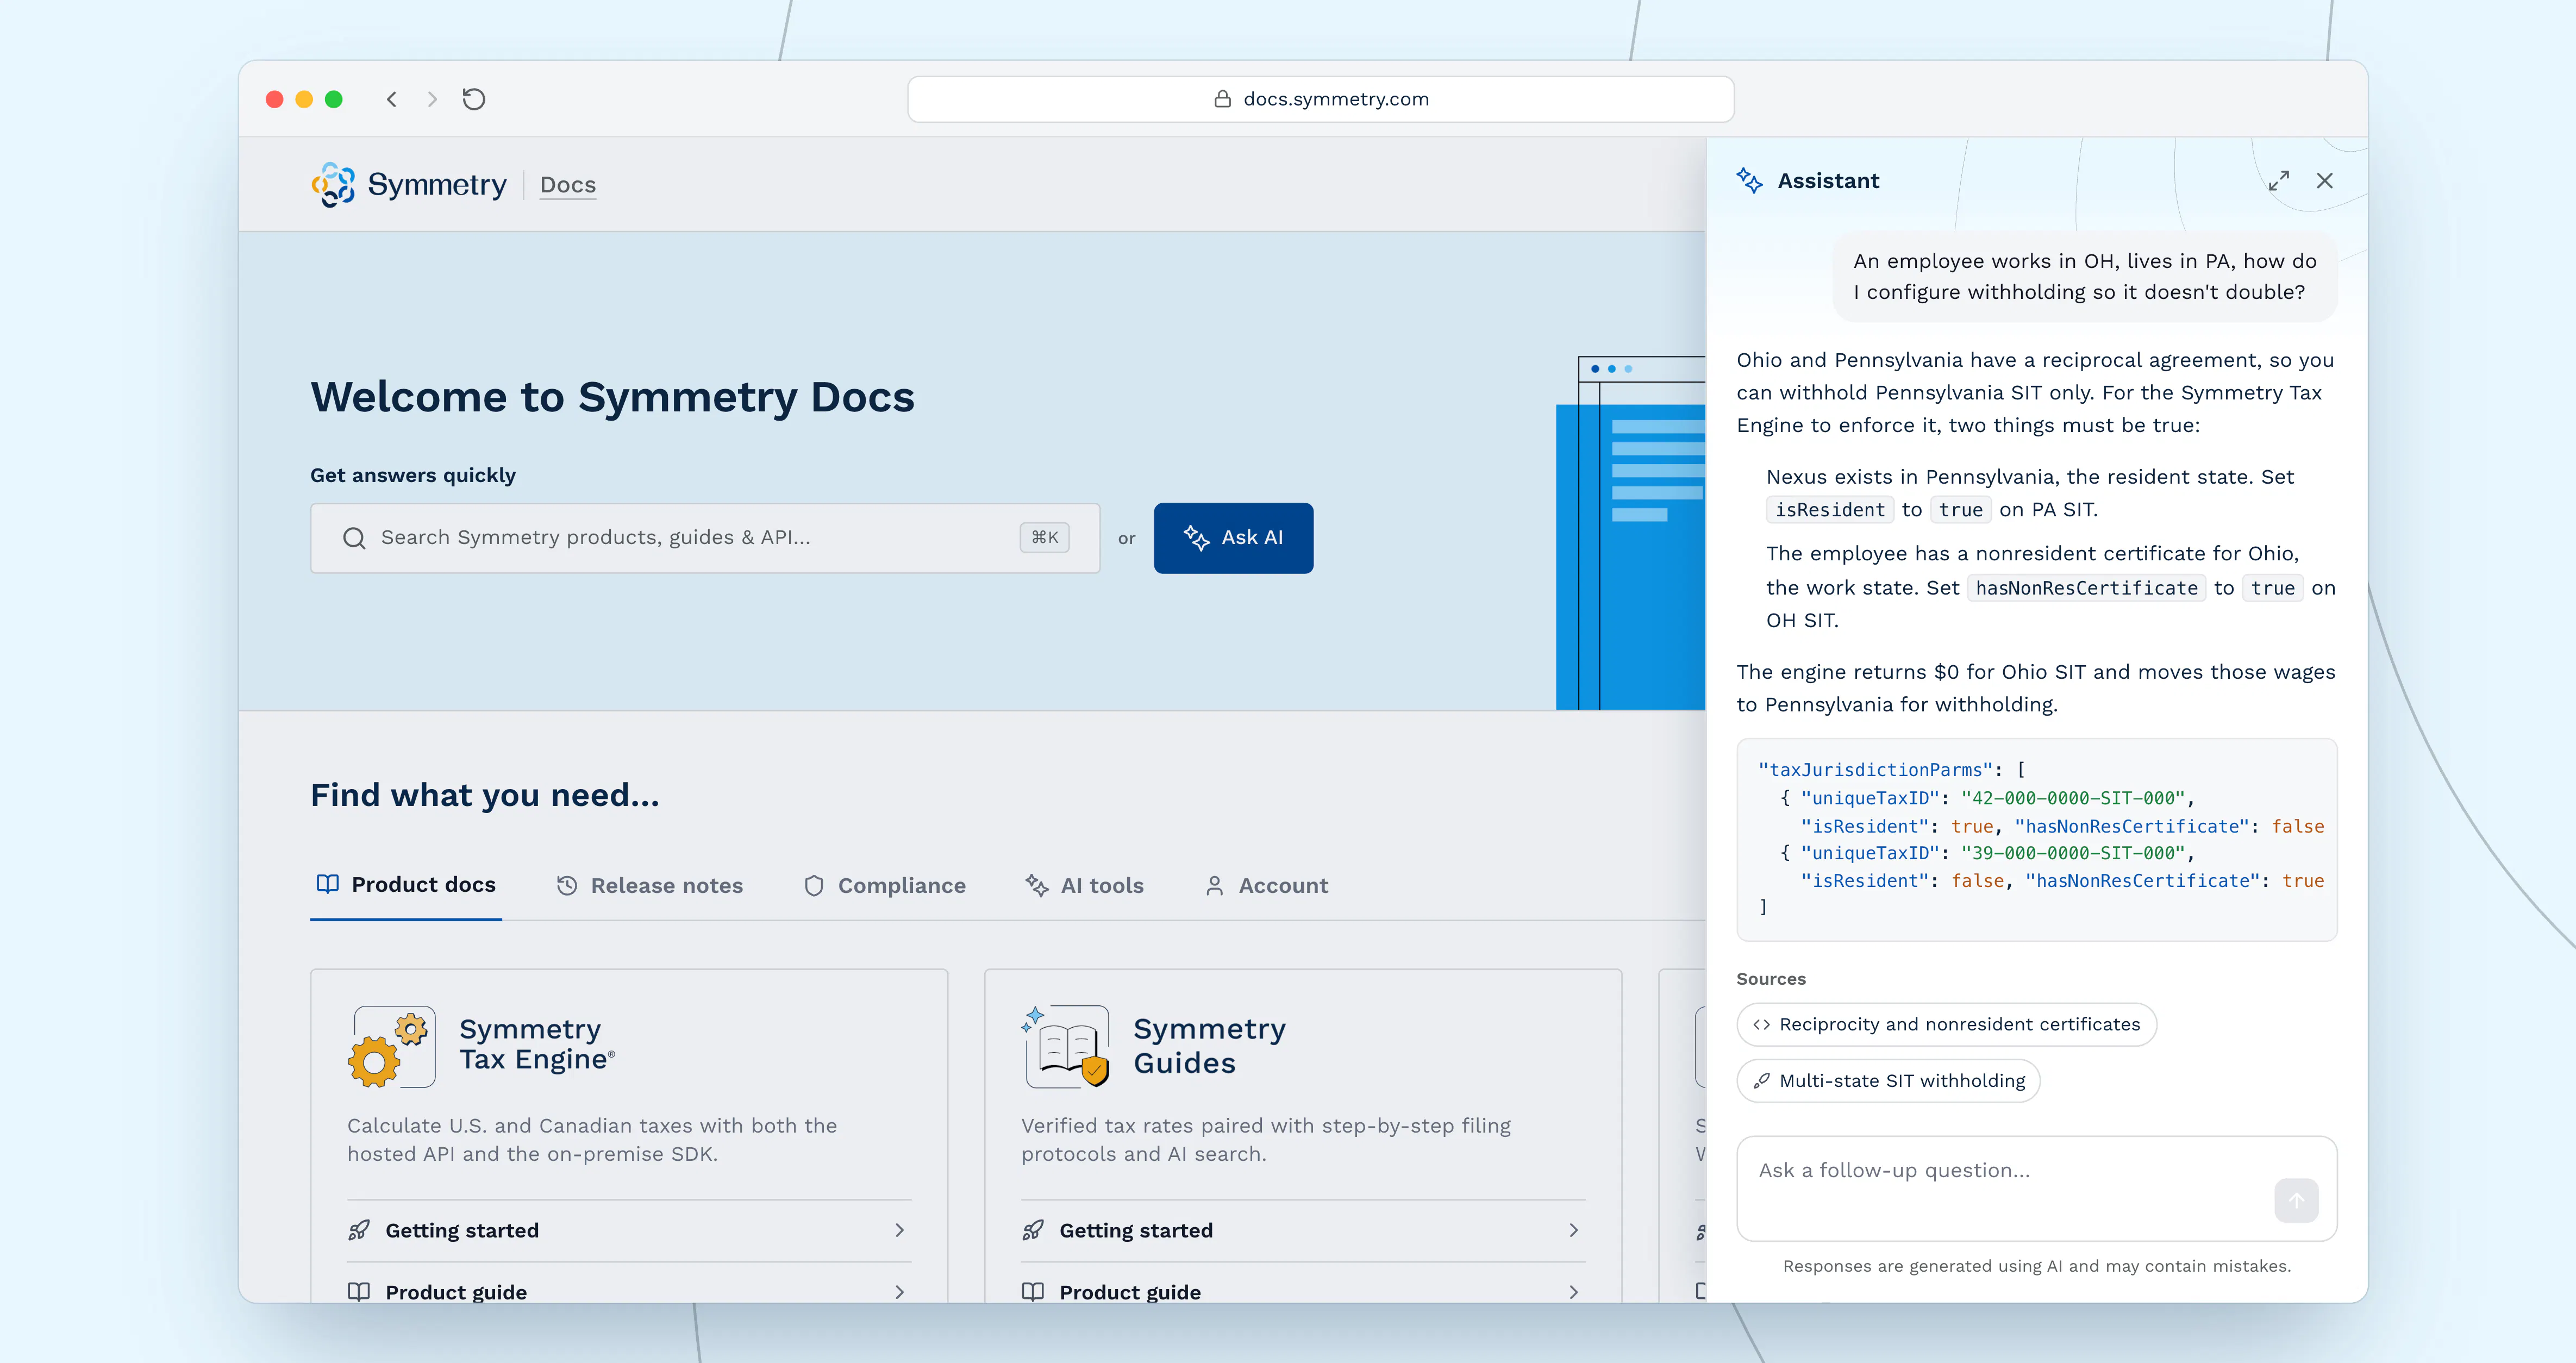
Task: Focus the Search Symmetry products field
Action: point(705,538)
